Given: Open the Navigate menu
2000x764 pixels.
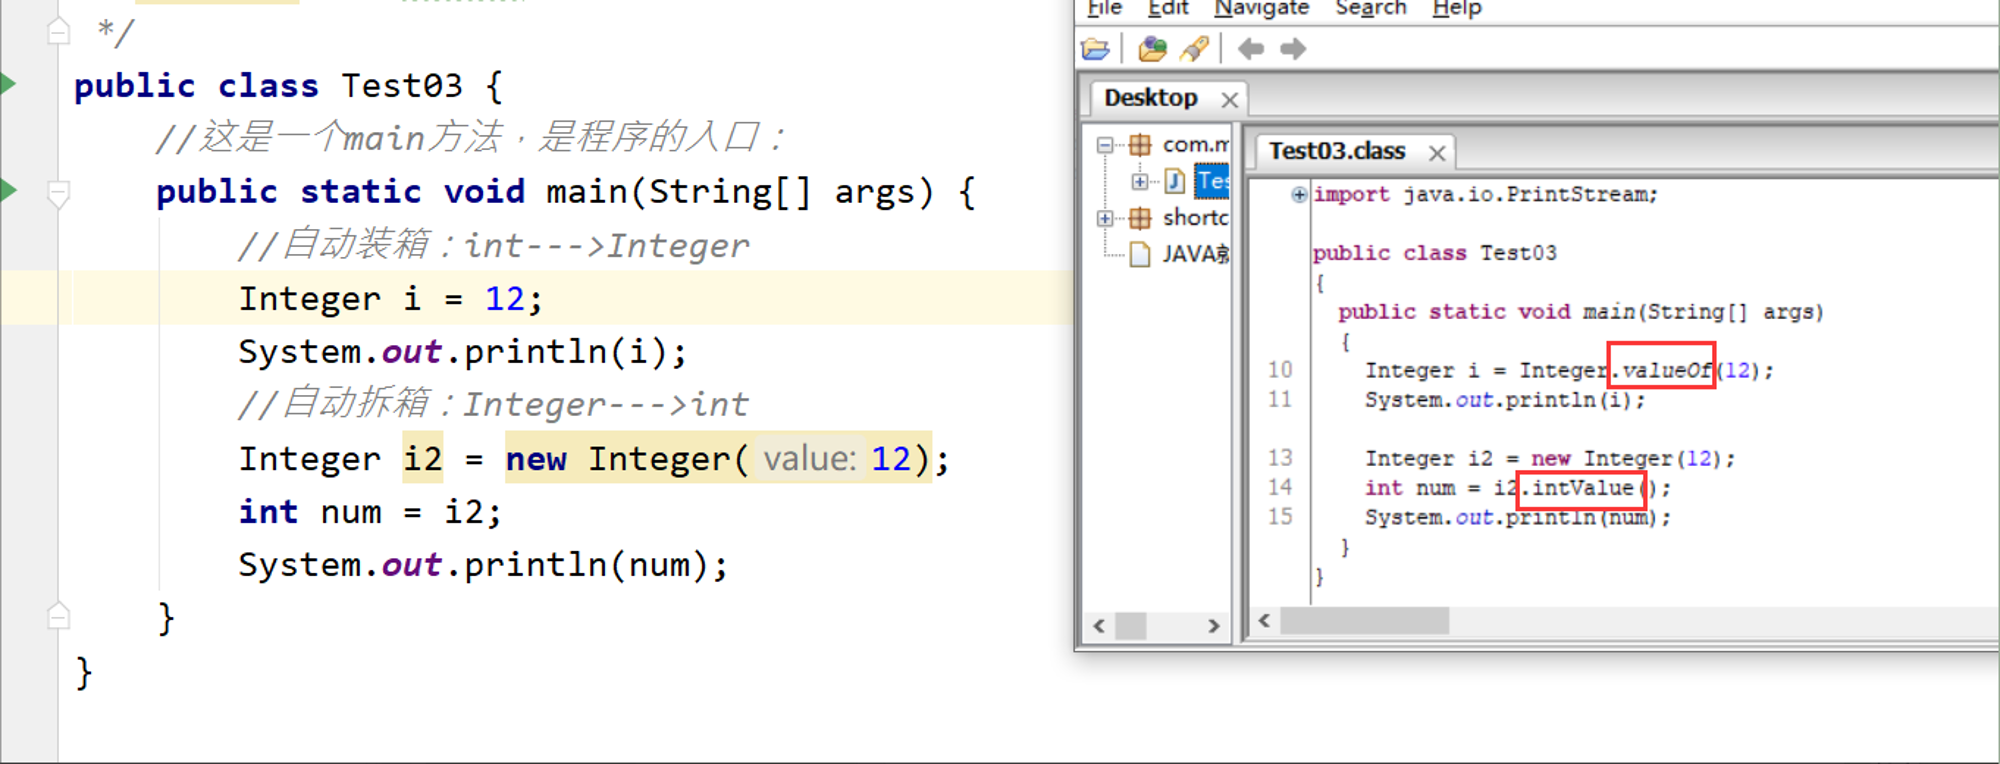Looking at the screenshot, I should click(1261, 9).
